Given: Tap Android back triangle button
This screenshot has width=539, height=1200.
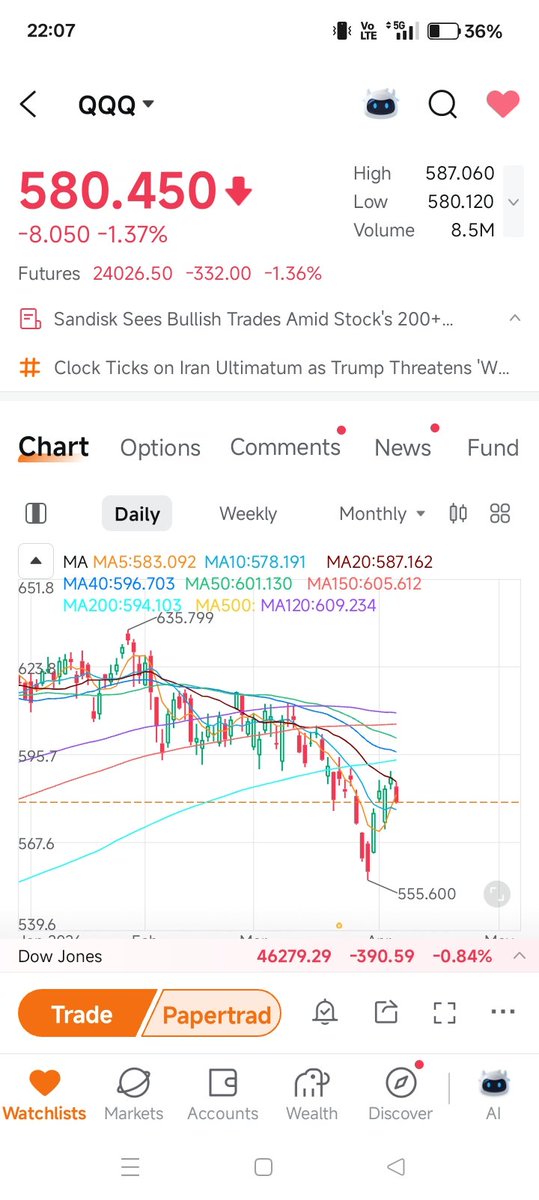Looking at the screenshot, I should pos(397,1167).
